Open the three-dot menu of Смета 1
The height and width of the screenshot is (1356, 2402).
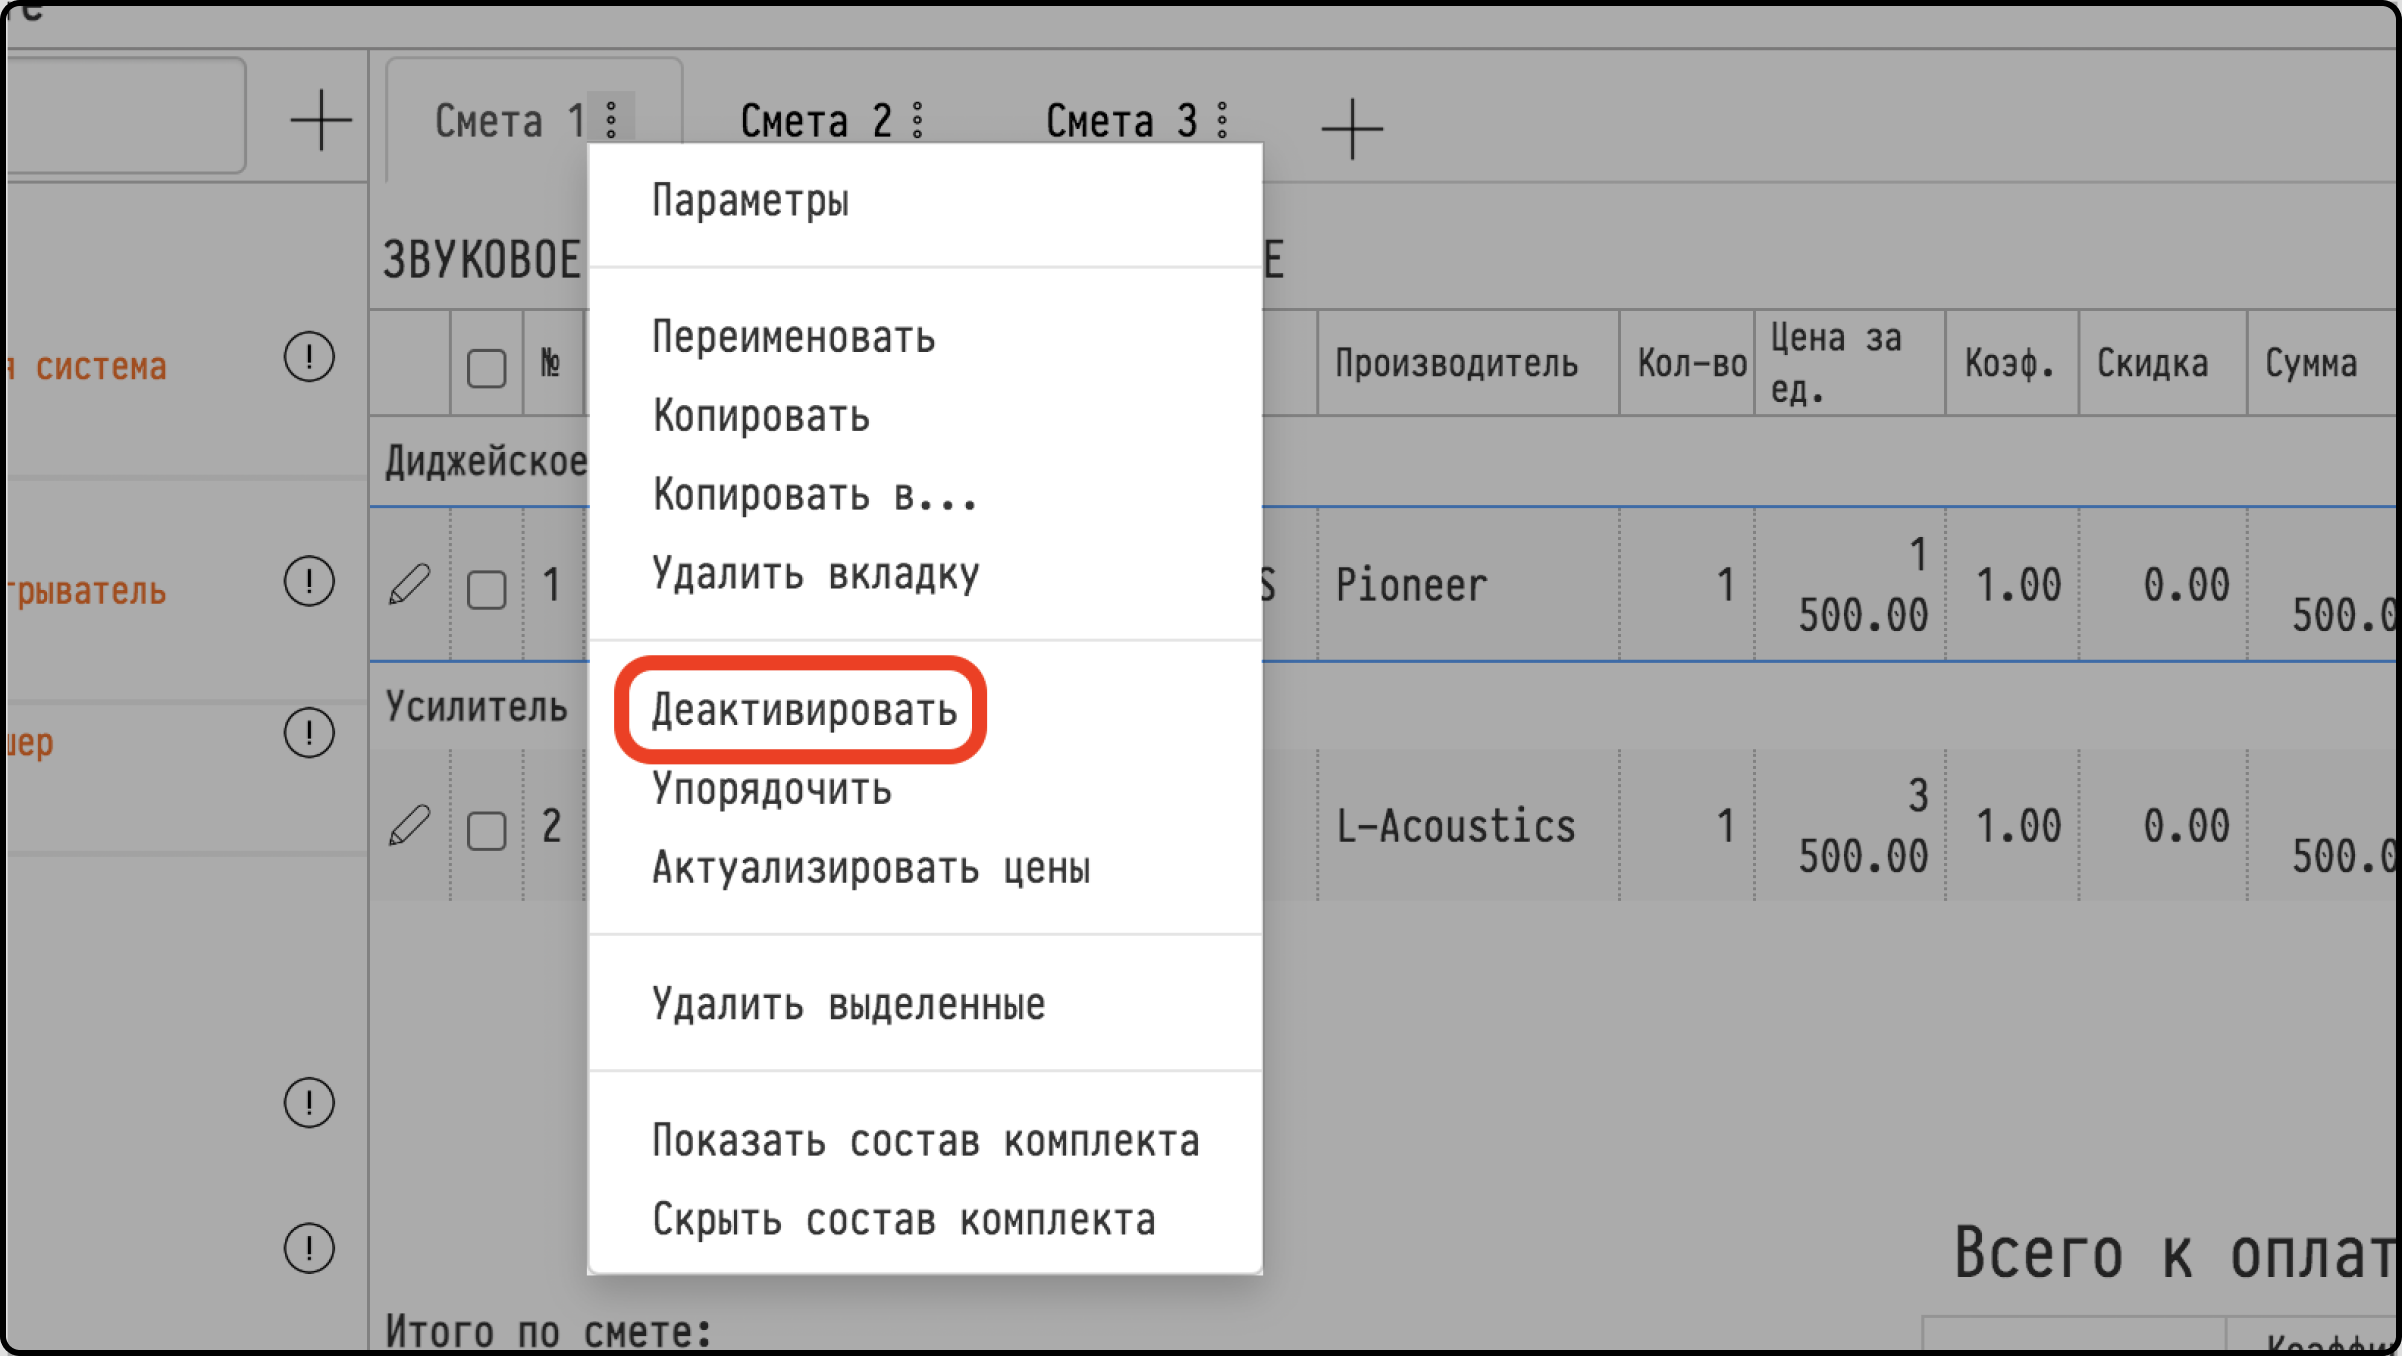tap(611, 120)
